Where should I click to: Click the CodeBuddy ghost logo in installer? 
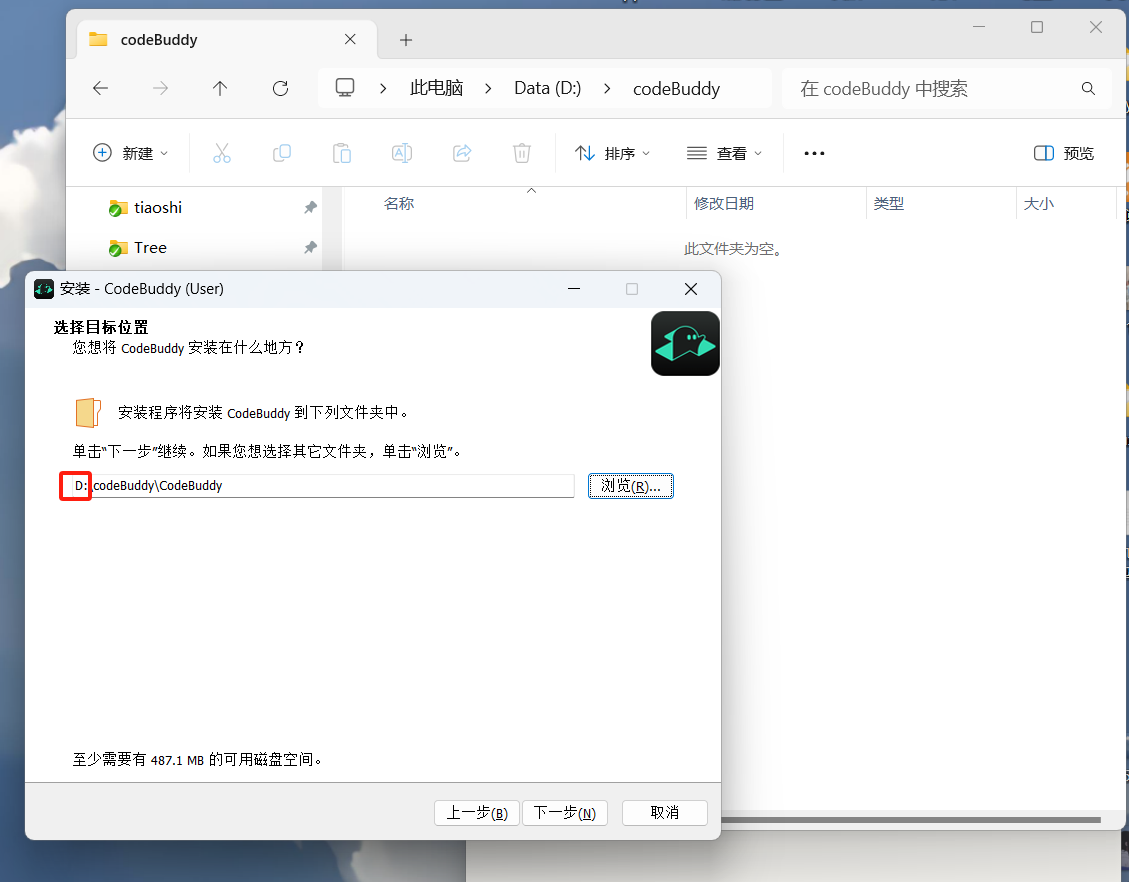685,343
